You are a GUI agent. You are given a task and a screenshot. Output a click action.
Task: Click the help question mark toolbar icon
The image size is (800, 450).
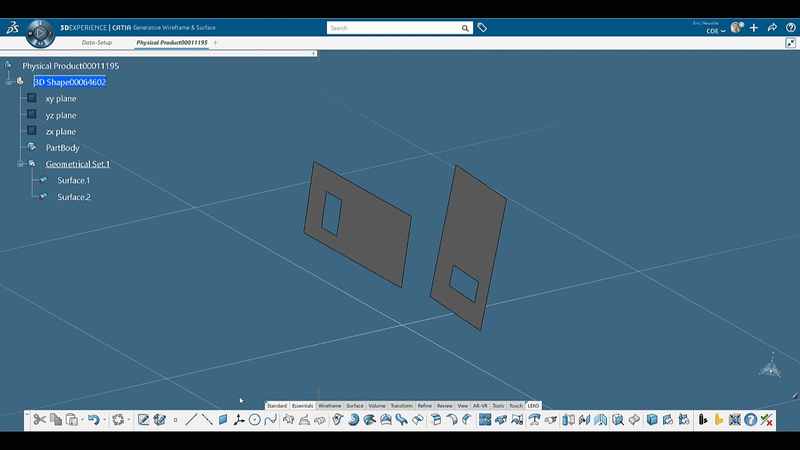click(x=751, y=420)
